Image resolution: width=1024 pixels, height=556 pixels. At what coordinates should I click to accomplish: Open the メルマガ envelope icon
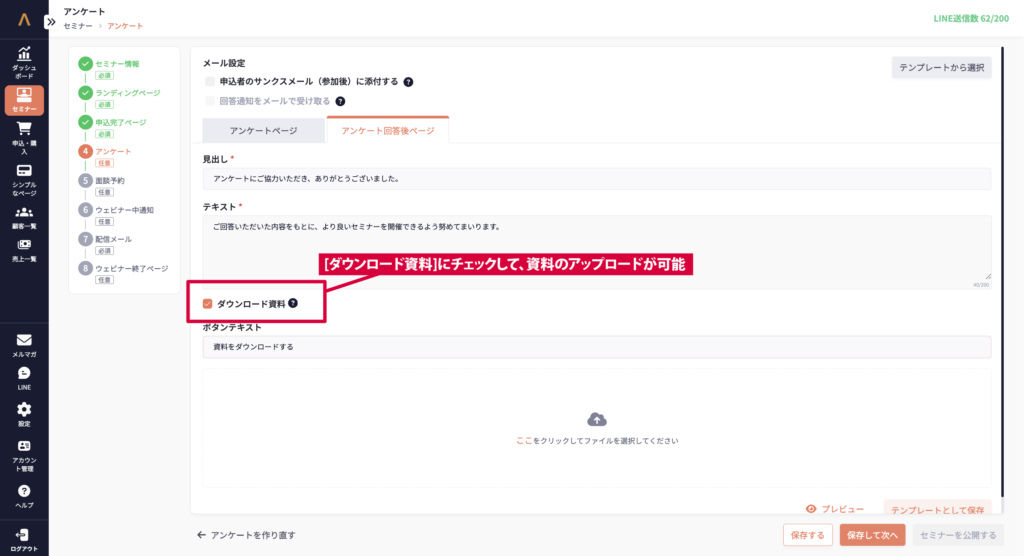[24, 340]
